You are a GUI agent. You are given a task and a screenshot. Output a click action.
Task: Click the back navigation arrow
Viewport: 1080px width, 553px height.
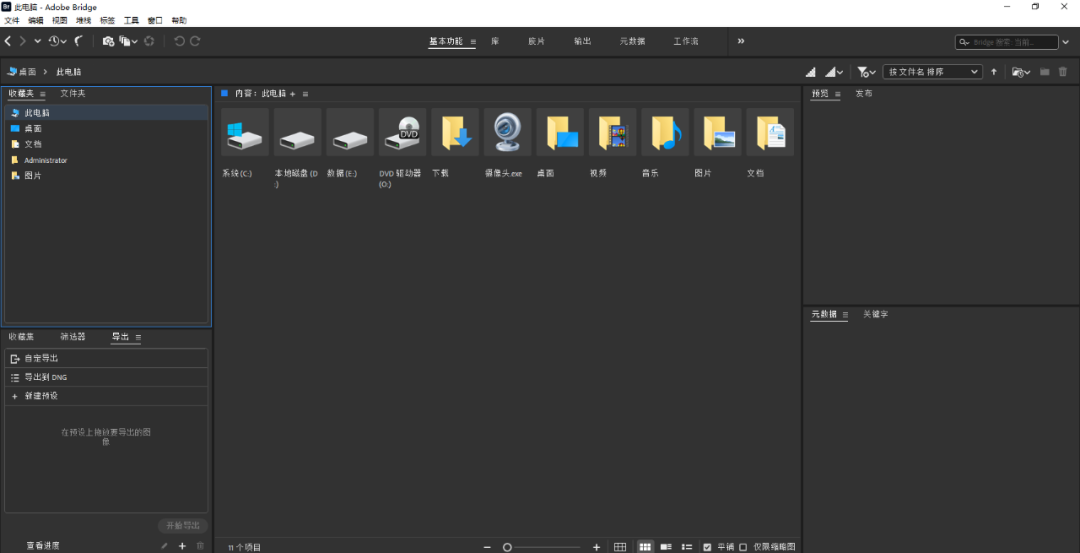8,41
